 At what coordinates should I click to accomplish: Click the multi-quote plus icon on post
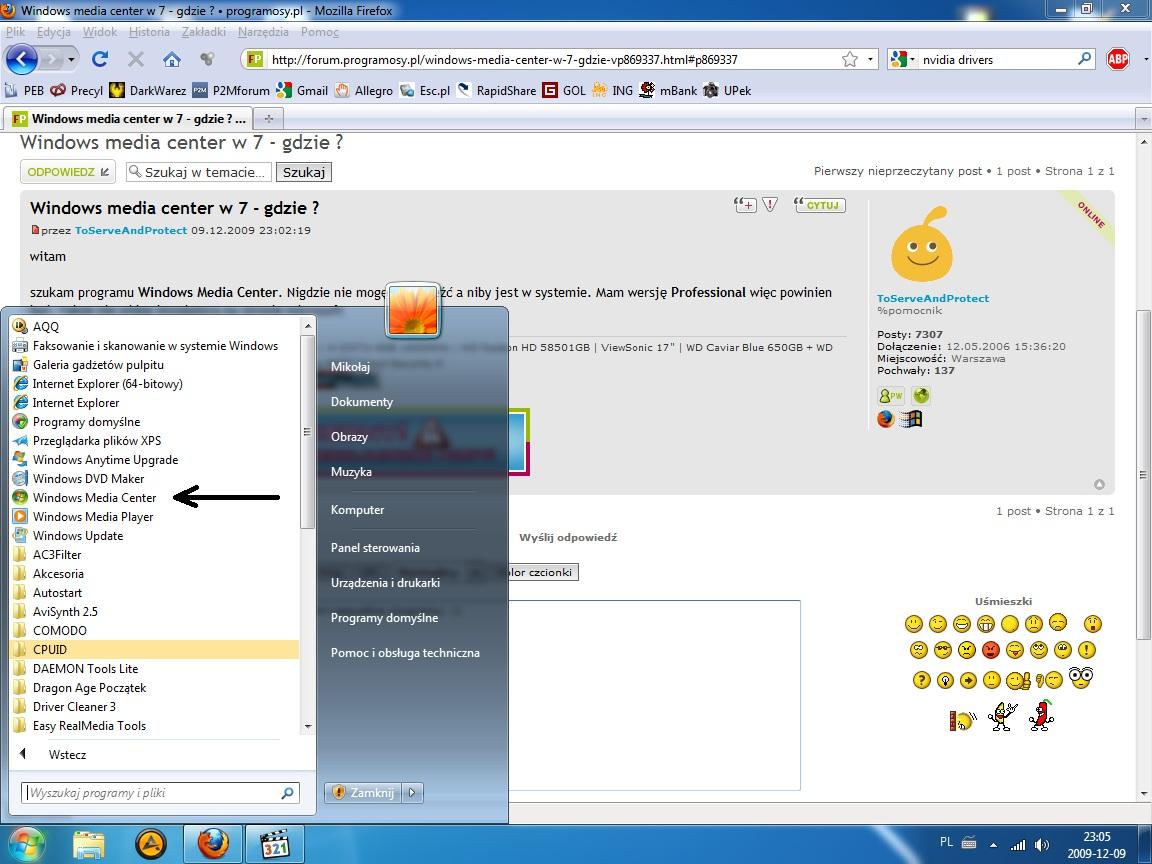point(745,204)
